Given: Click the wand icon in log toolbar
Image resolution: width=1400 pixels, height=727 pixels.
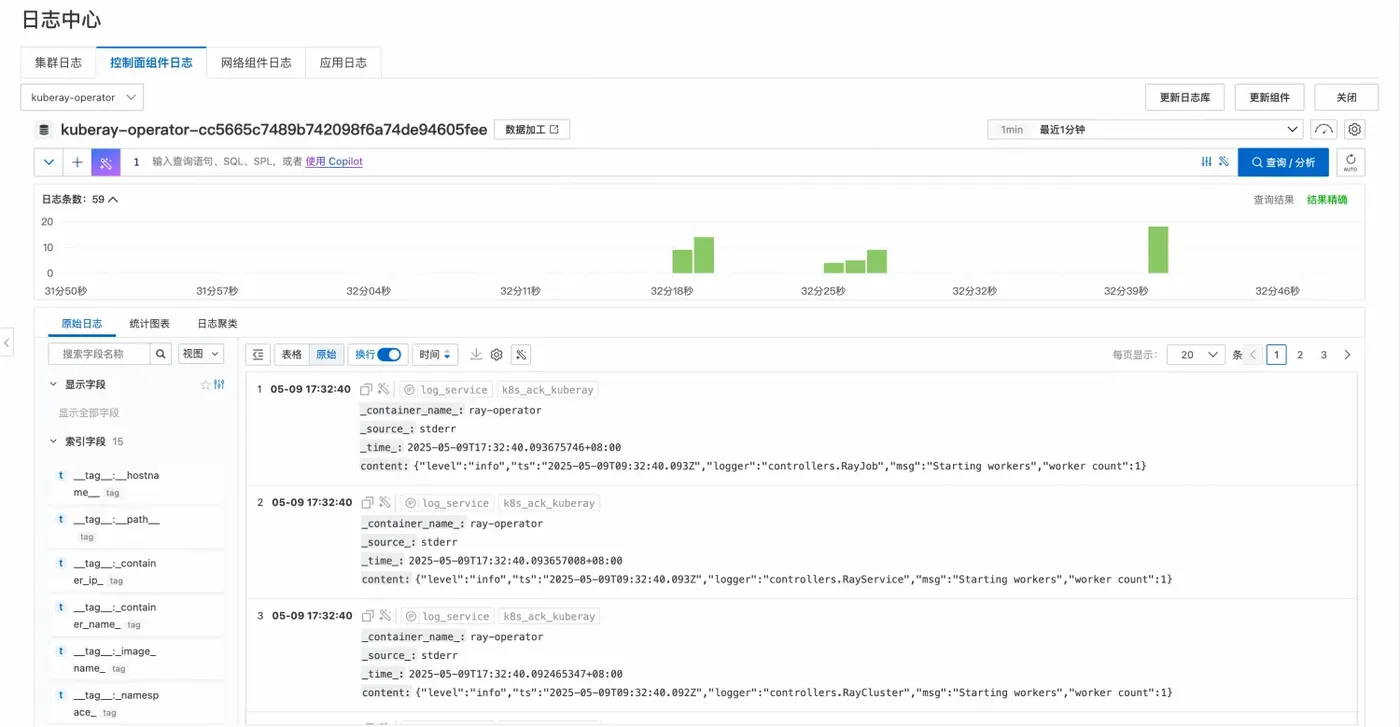Looking at the screenshot, I should coord(520,354).
